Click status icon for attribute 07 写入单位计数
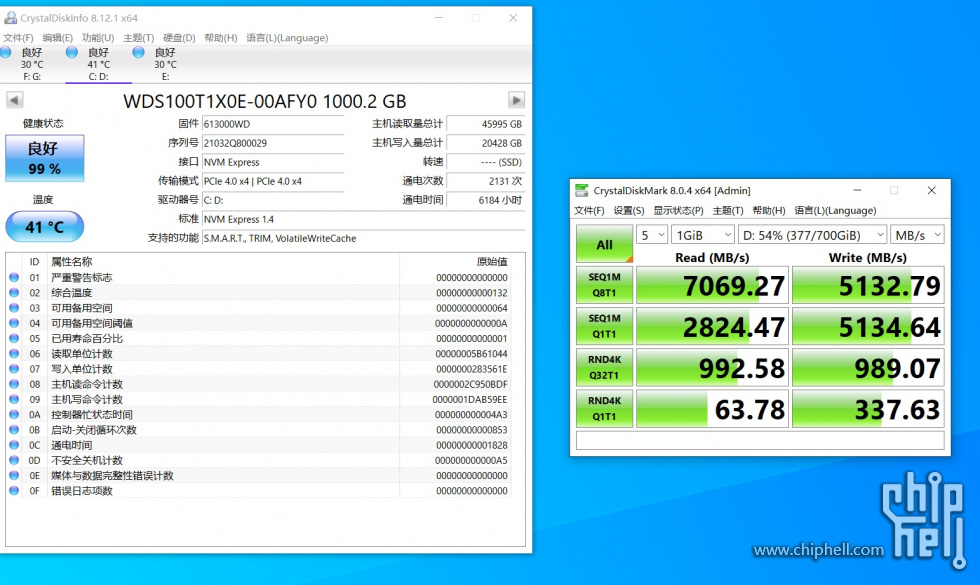Viewport: 980px width, 585px height. (14, 369)
